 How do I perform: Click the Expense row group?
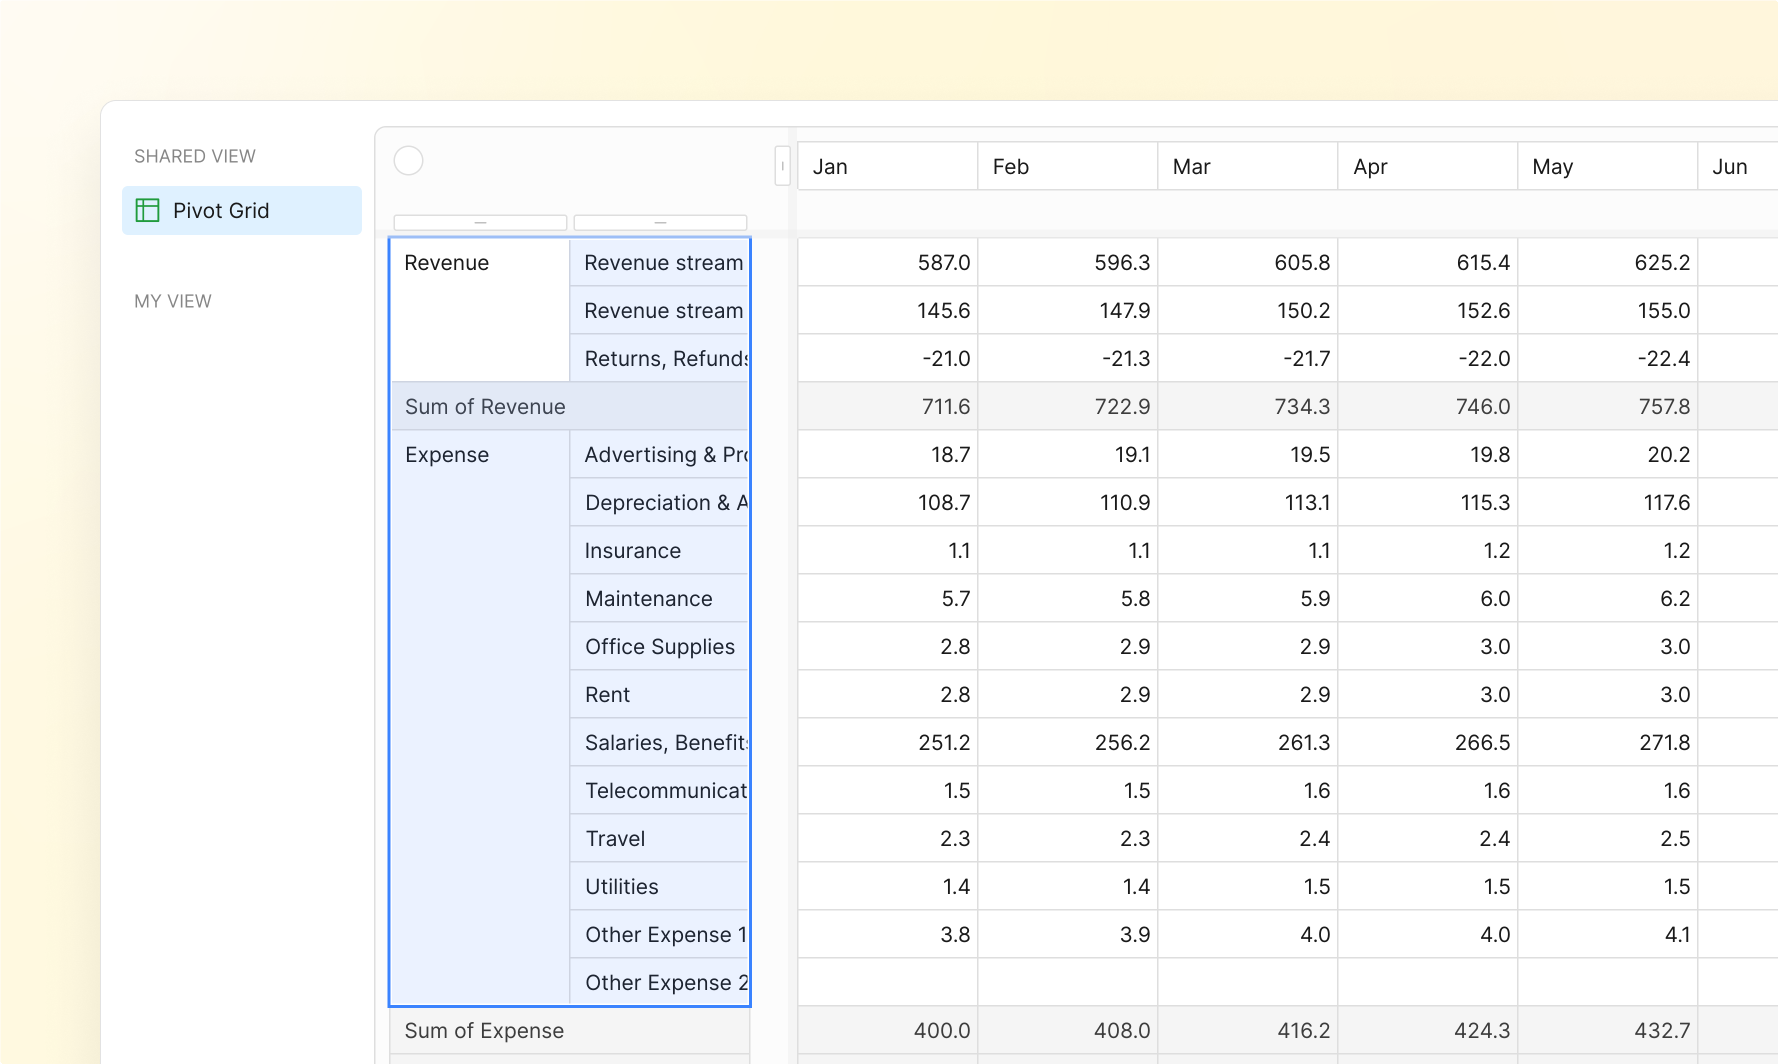480,718
